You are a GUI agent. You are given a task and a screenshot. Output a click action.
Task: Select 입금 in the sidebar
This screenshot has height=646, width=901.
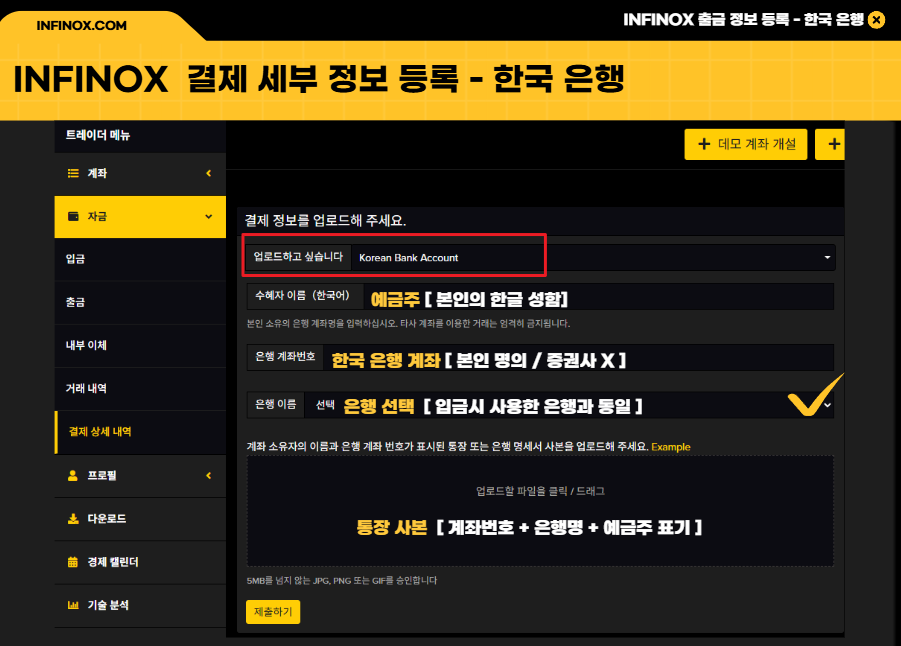pyautogui.click(x=140, y=259)
